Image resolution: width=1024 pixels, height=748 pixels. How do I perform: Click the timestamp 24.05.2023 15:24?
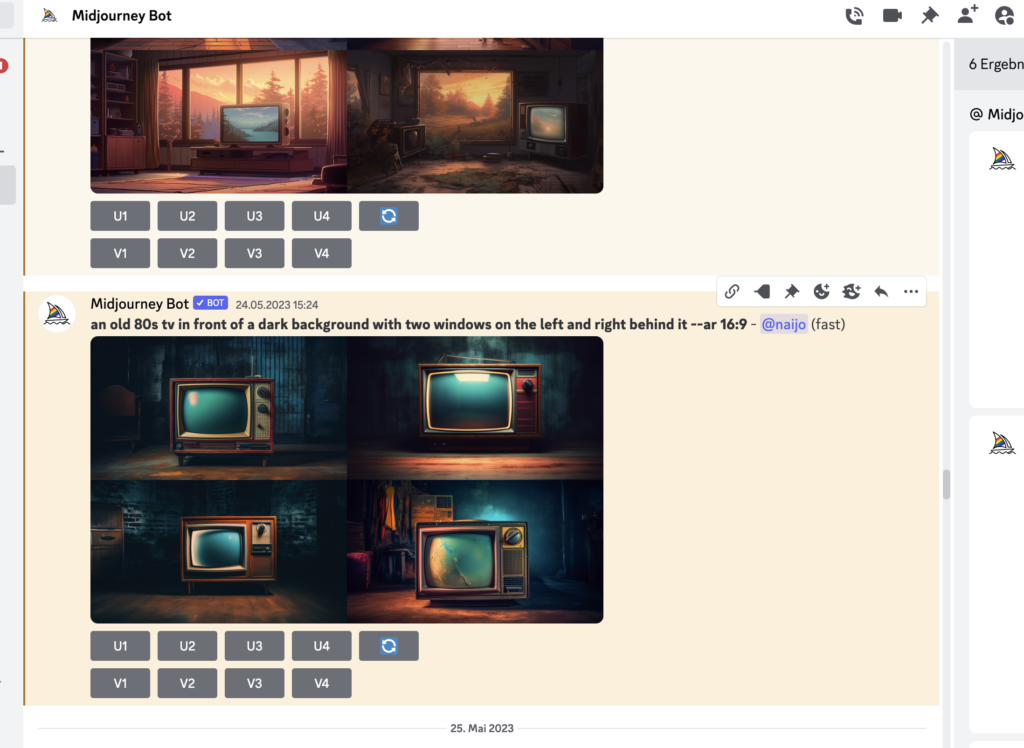(x=277, y=304)
